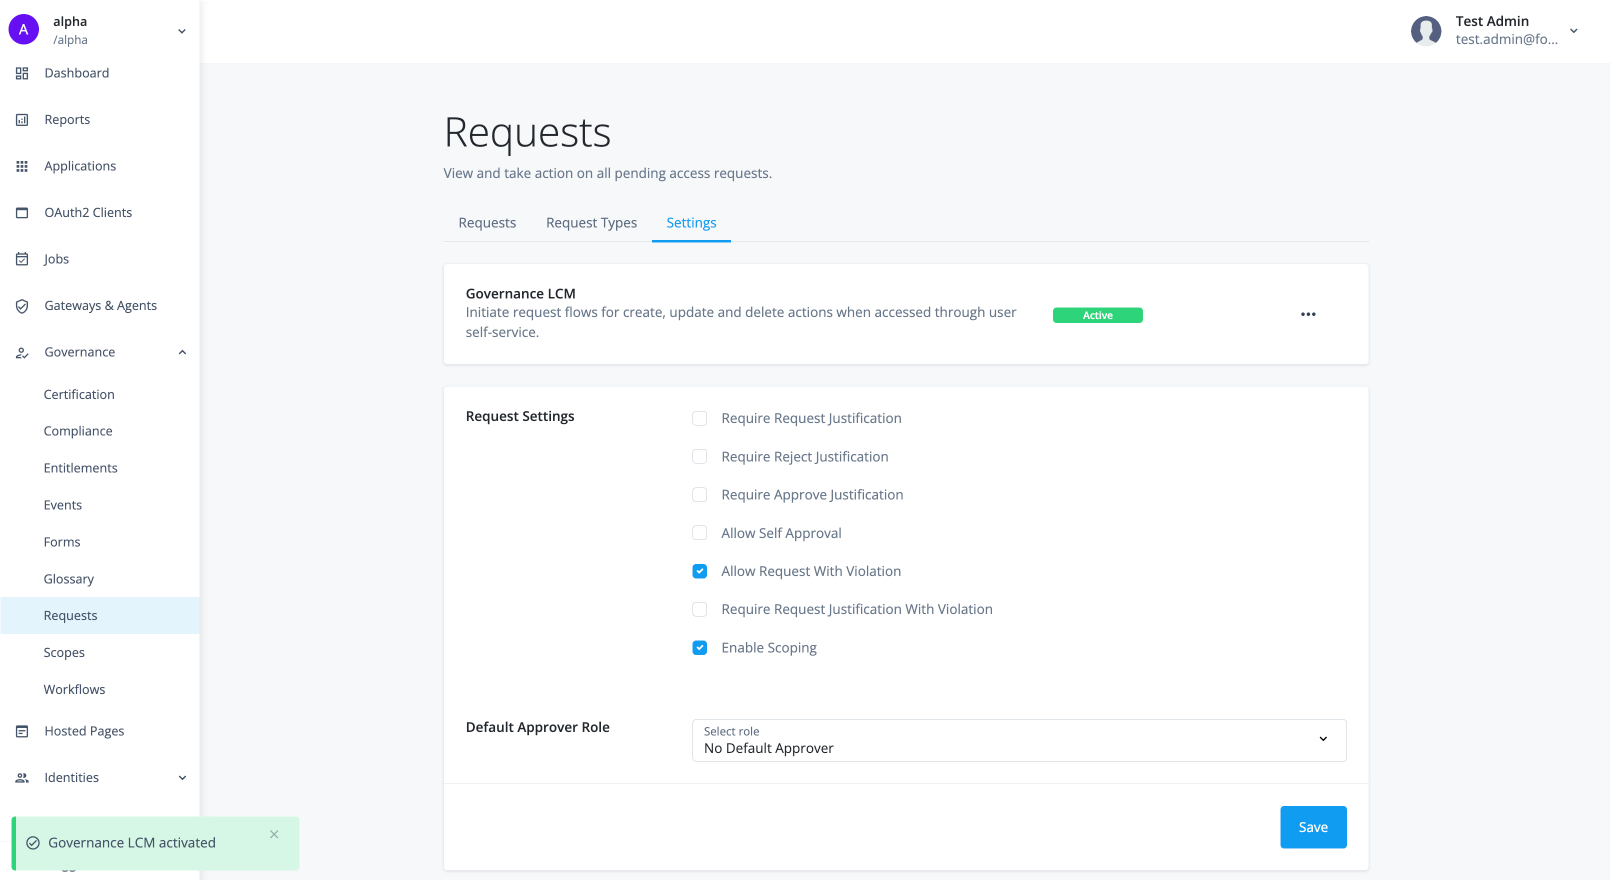This screenshot has height=880, width=1610.
Task: Open Workflows in the Governance menu
Action: coord(74,689)
